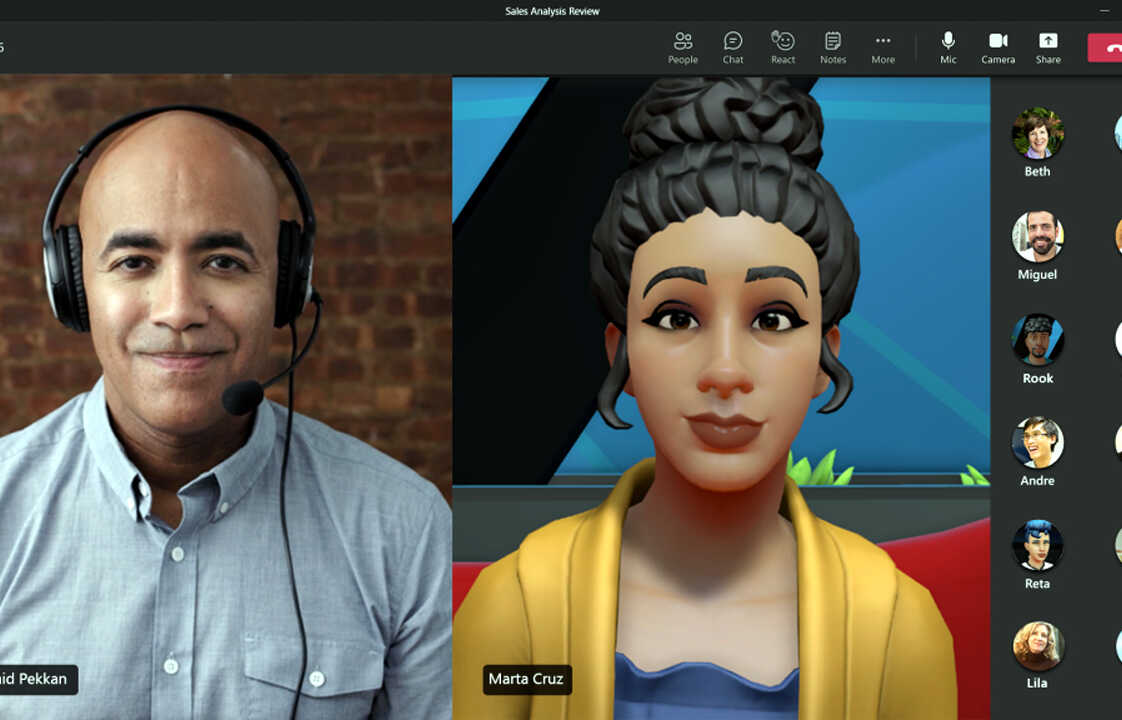Select Rook's participant avatar
The height and width of the screenshot is (720, 1122).
tap(1038, 339)
